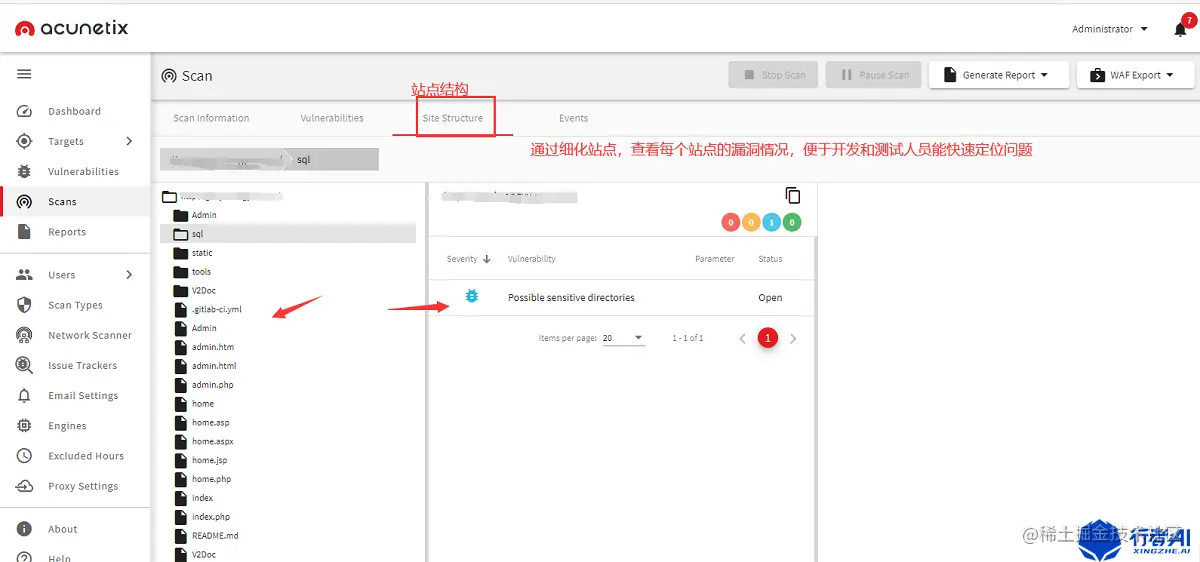Click the Status column header
Viewport: 1200px width, 562px height.
(770, 259)
